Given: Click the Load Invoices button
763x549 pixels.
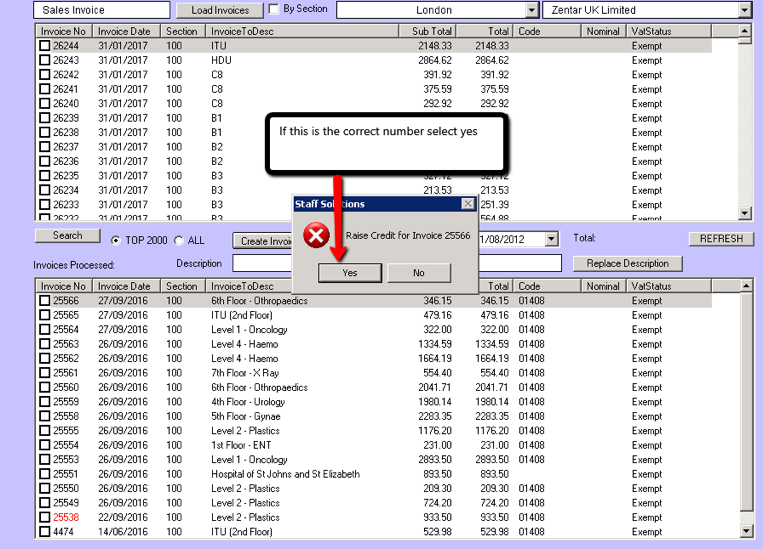Looking at the screenshot, I should [218, 10].
